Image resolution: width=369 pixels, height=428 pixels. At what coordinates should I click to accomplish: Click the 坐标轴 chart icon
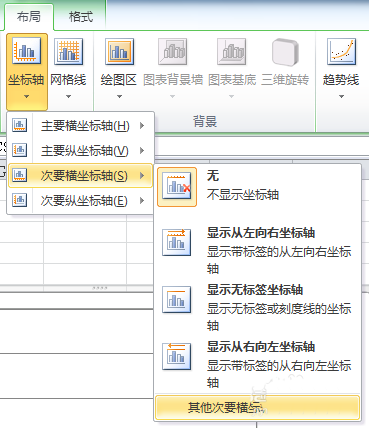27,51
